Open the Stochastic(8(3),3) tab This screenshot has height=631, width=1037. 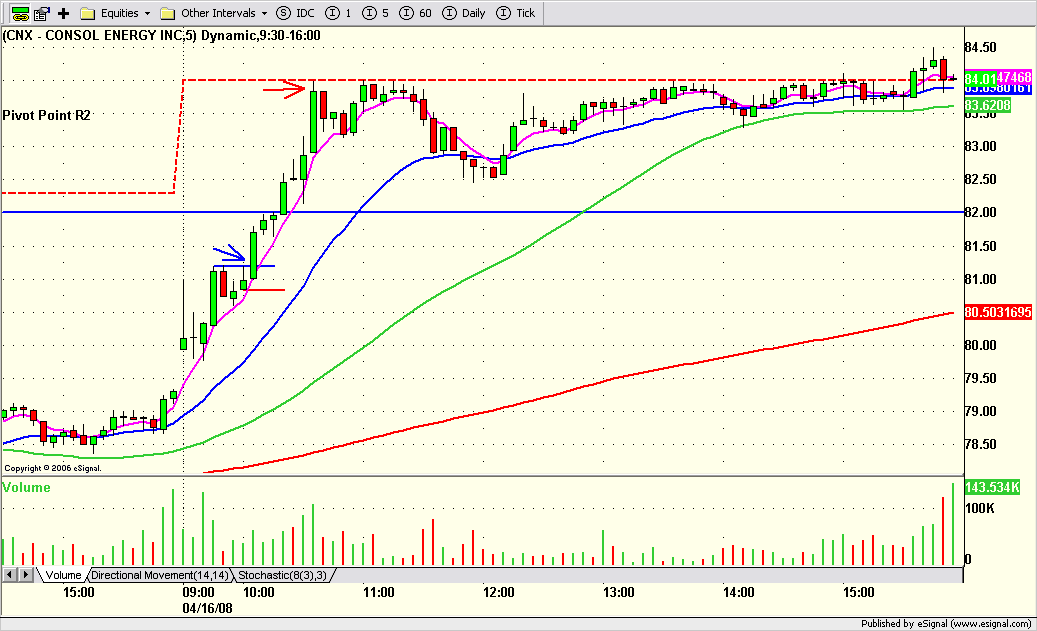coord(282,575)
